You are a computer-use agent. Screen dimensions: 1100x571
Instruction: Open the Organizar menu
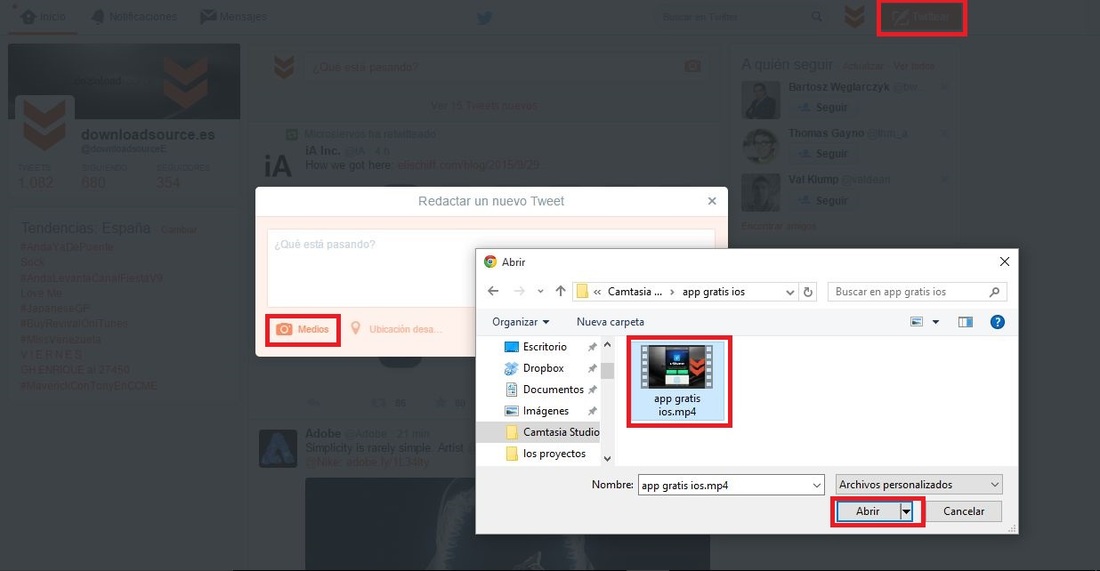click(x=521, y=322)
